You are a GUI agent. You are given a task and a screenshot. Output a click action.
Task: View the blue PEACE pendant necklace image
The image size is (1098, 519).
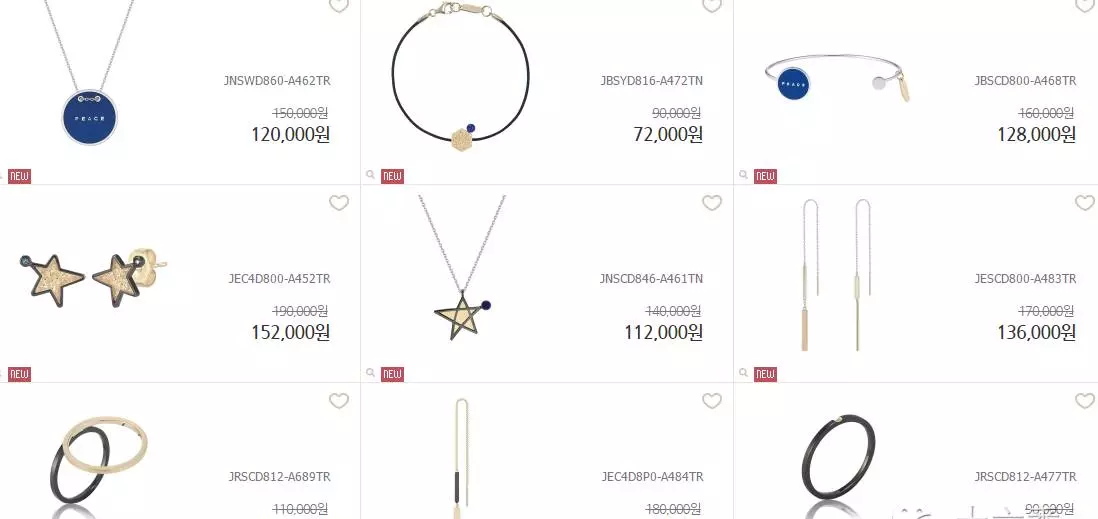tap(89, 74)
